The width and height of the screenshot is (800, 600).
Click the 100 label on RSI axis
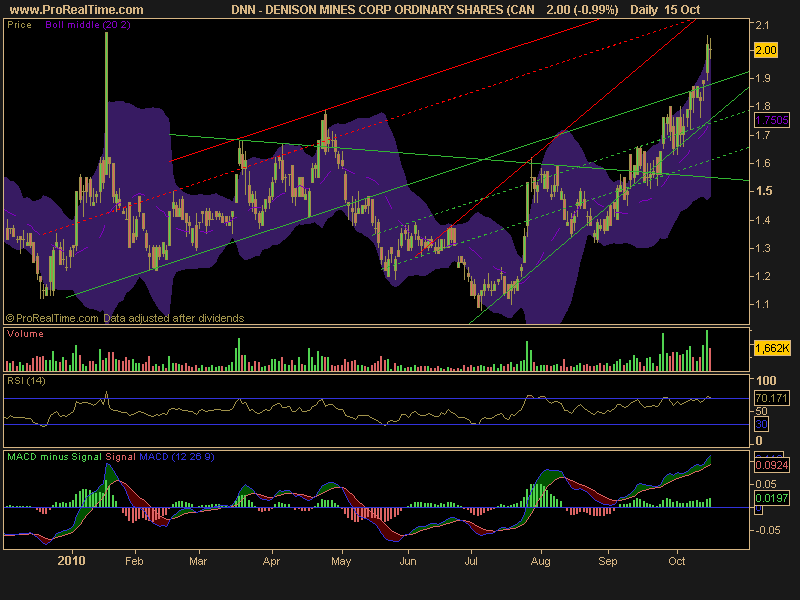pos(766,381)
